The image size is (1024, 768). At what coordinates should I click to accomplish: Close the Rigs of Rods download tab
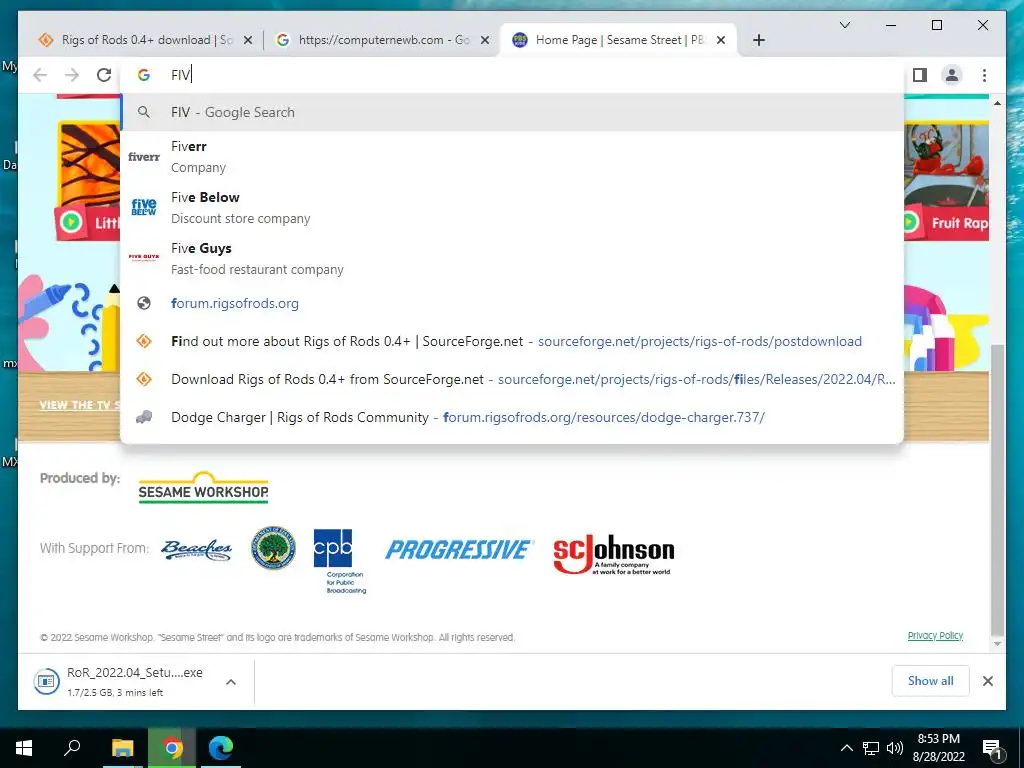click(x=248, y=40)
